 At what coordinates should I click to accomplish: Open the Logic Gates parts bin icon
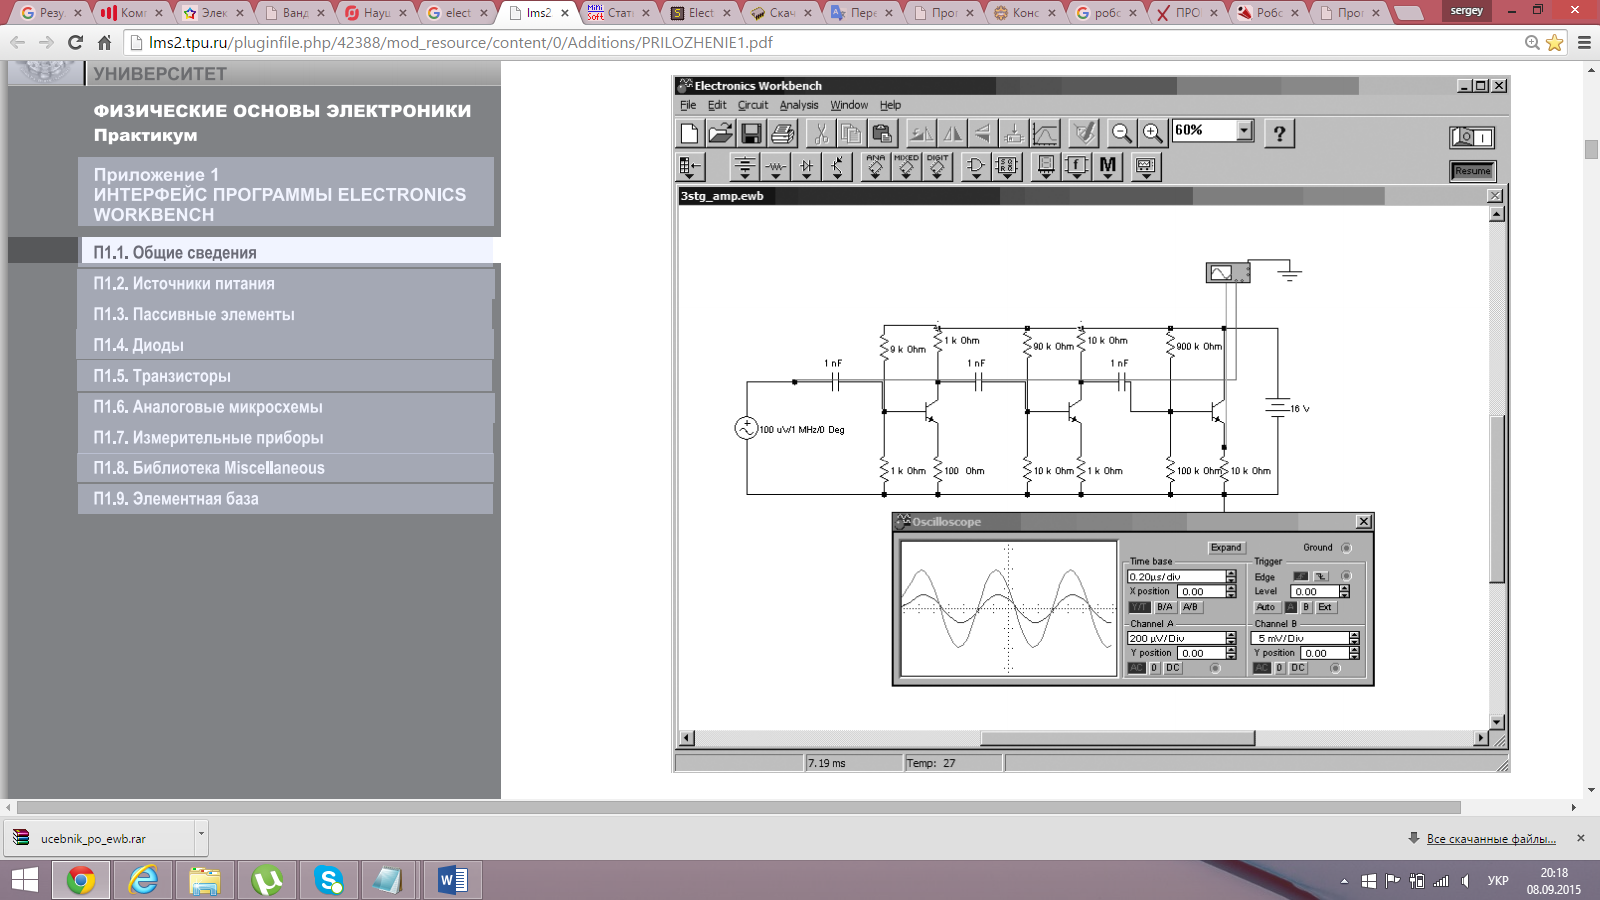coord(975,167)
